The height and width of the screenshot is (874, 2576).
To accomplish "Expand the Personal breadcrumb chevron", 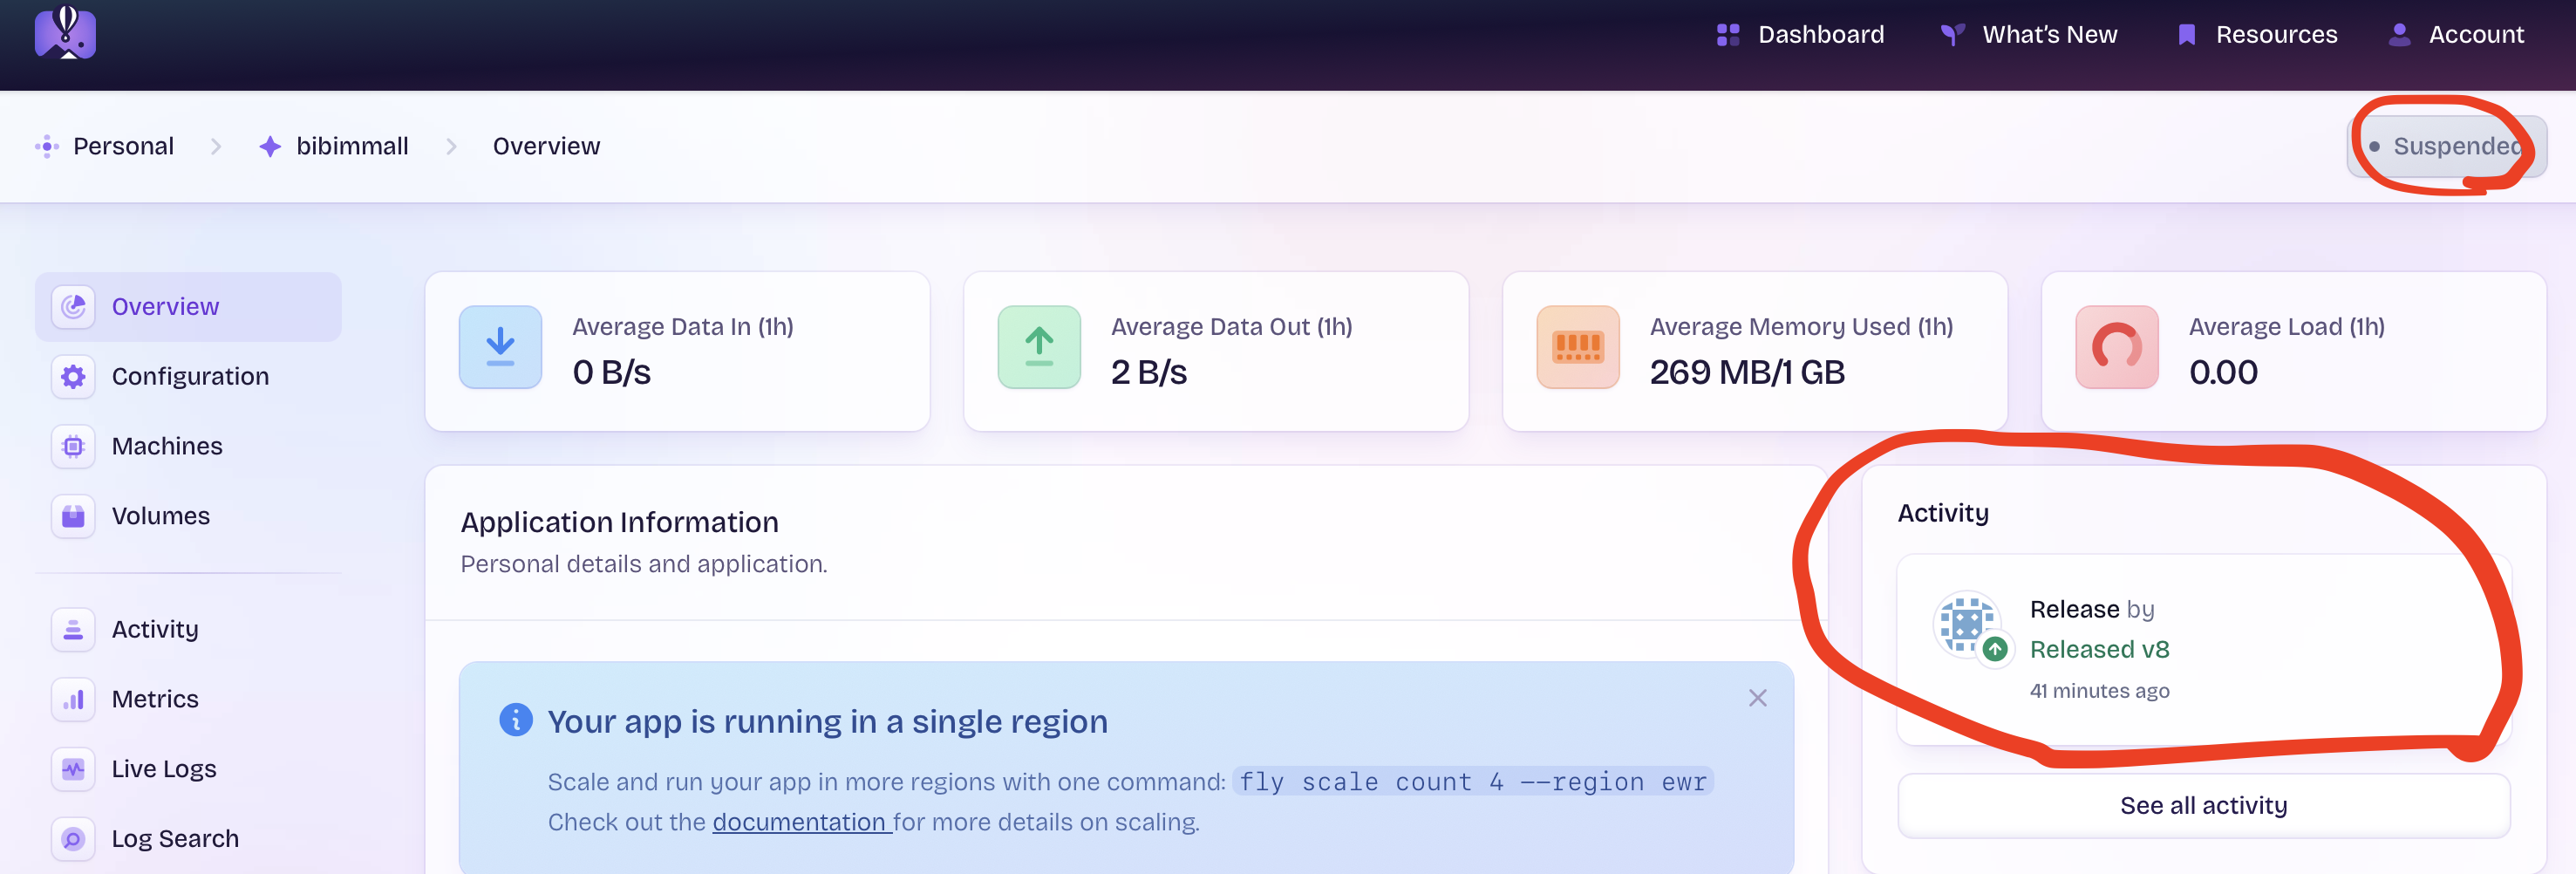I will click(x=216, y=146).
